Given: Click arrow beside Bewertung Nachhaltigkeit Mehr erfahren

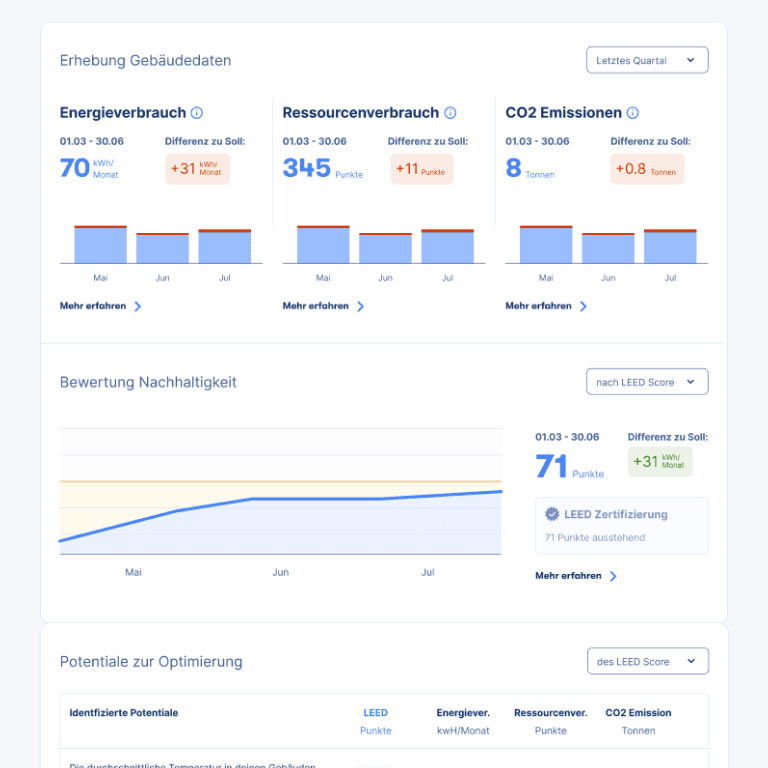Looking at the screenshot, I should tap(613, 576).
